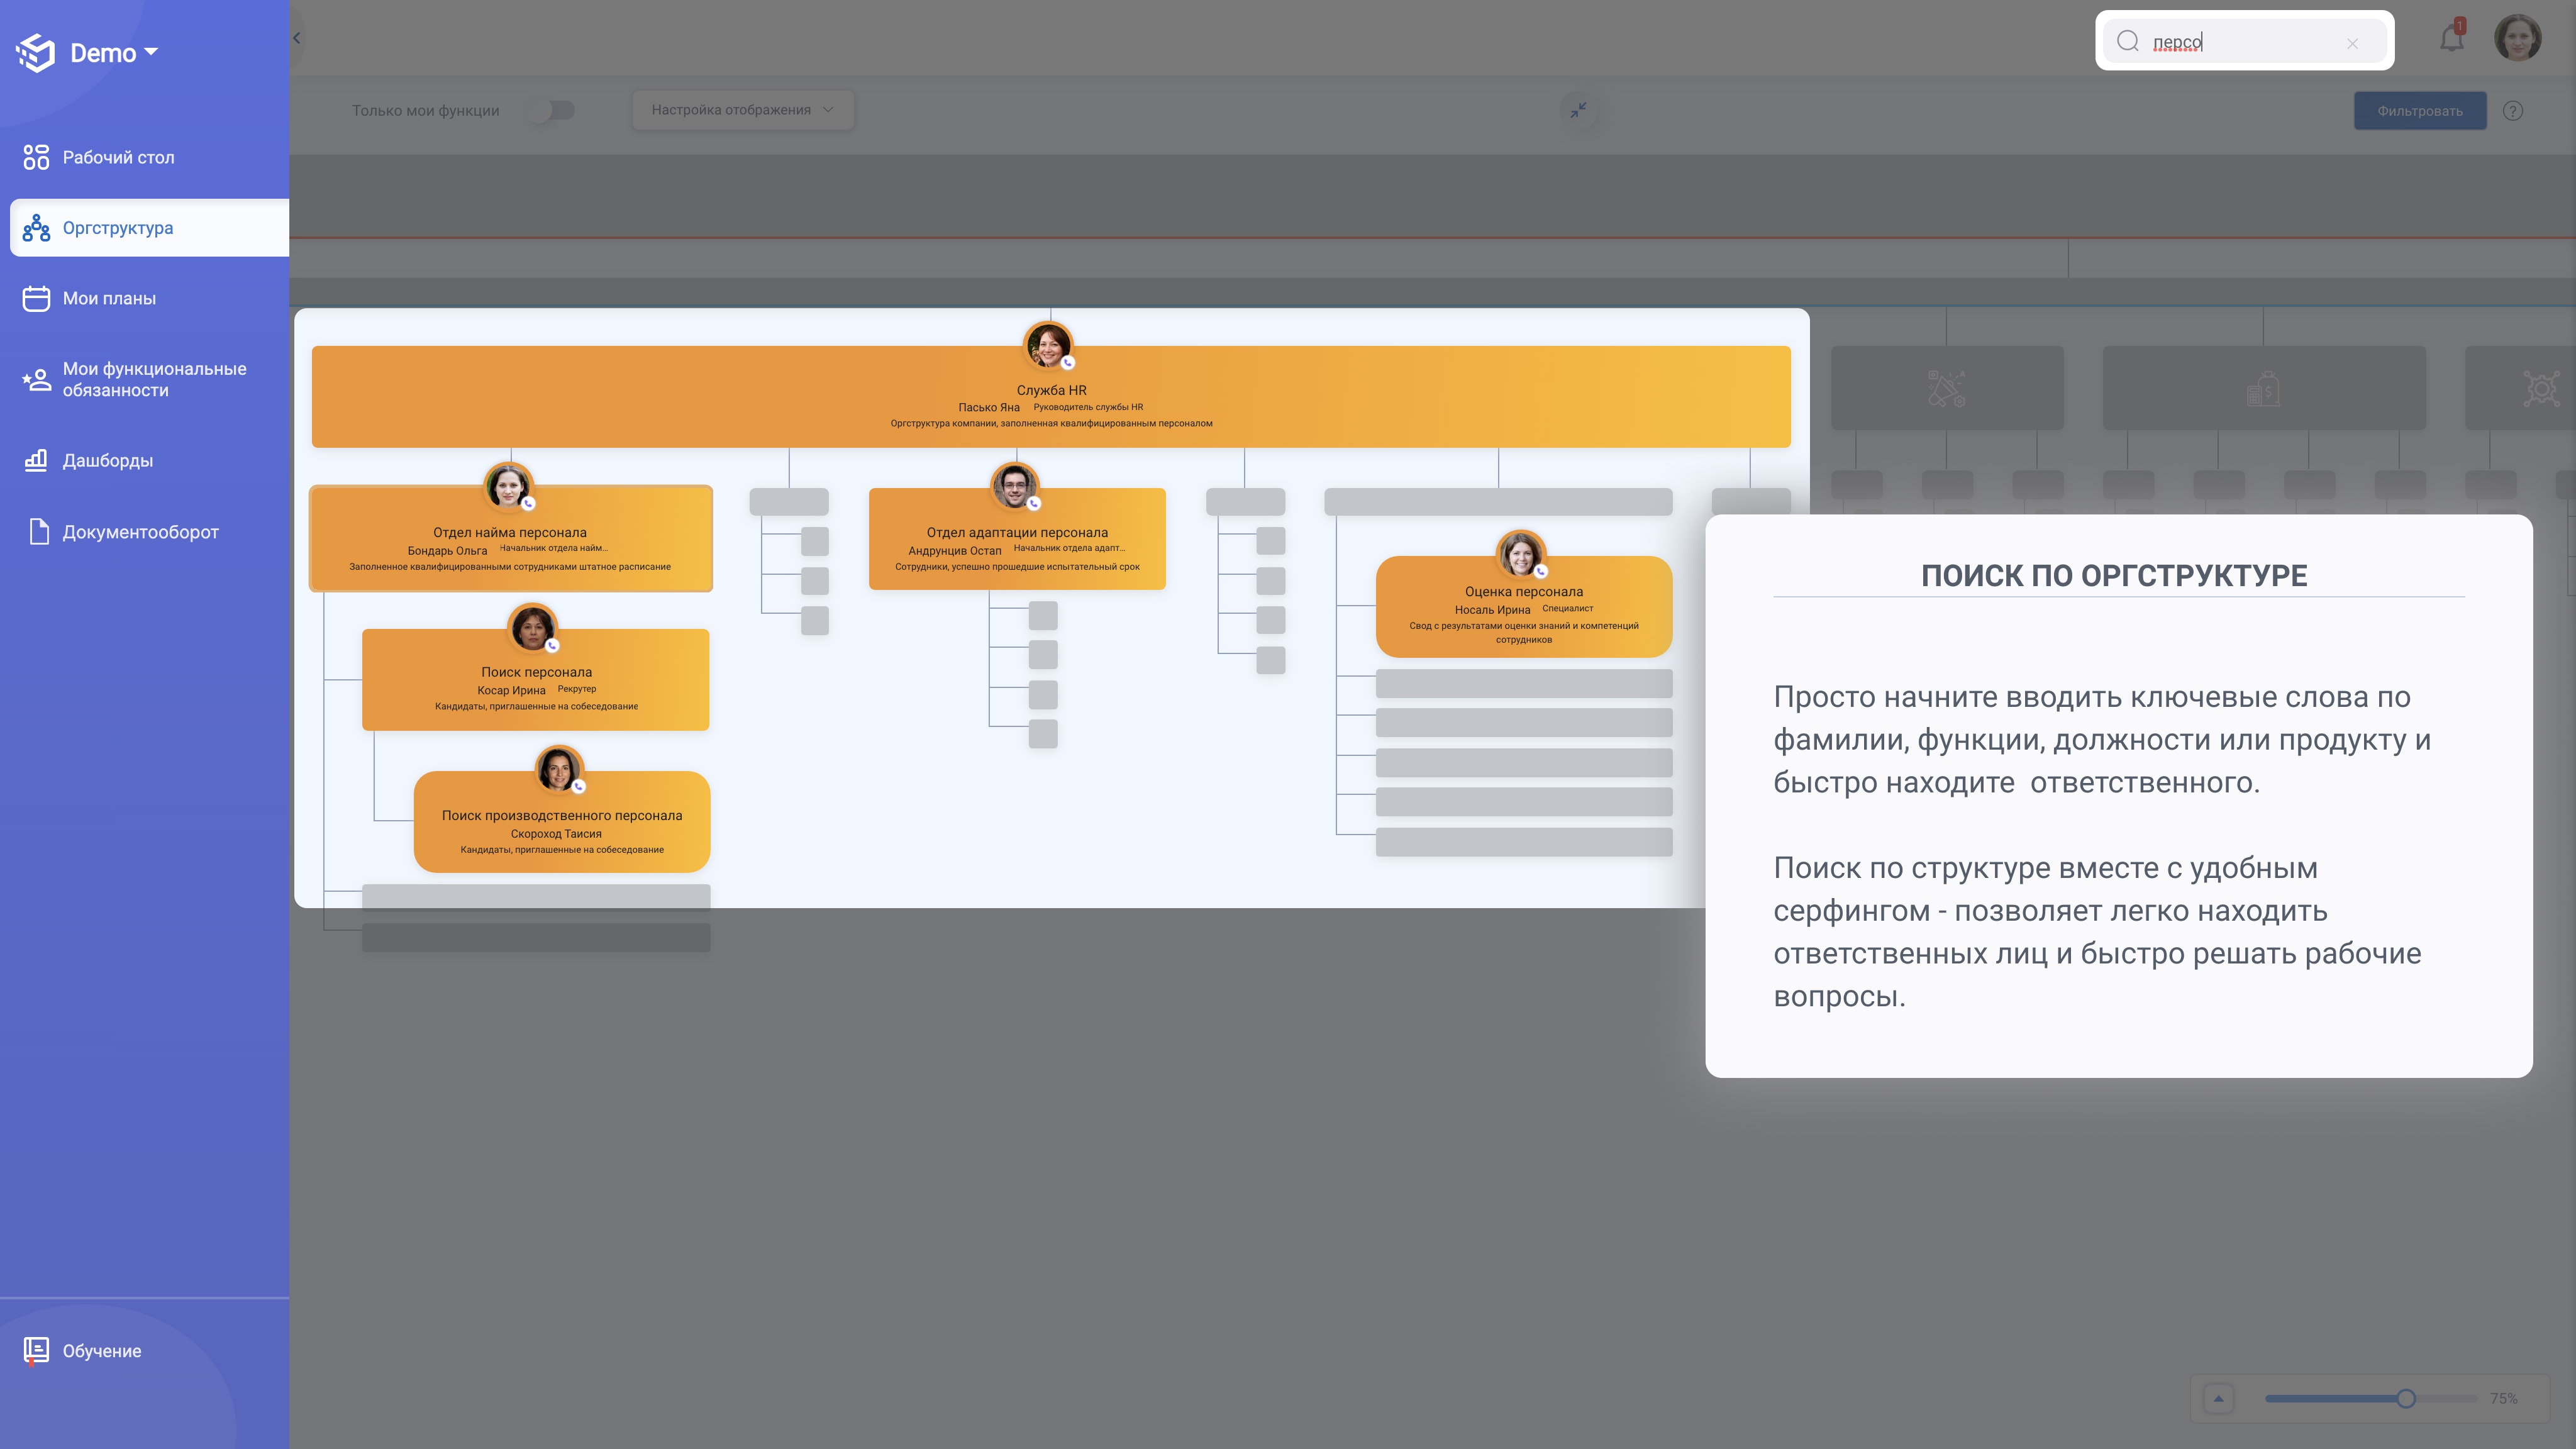2576x1449 pixels.
Task: Click text 'Кандидаты, приглашенные на собеседование' under Косар Ирина
Action: click(536, 706)
